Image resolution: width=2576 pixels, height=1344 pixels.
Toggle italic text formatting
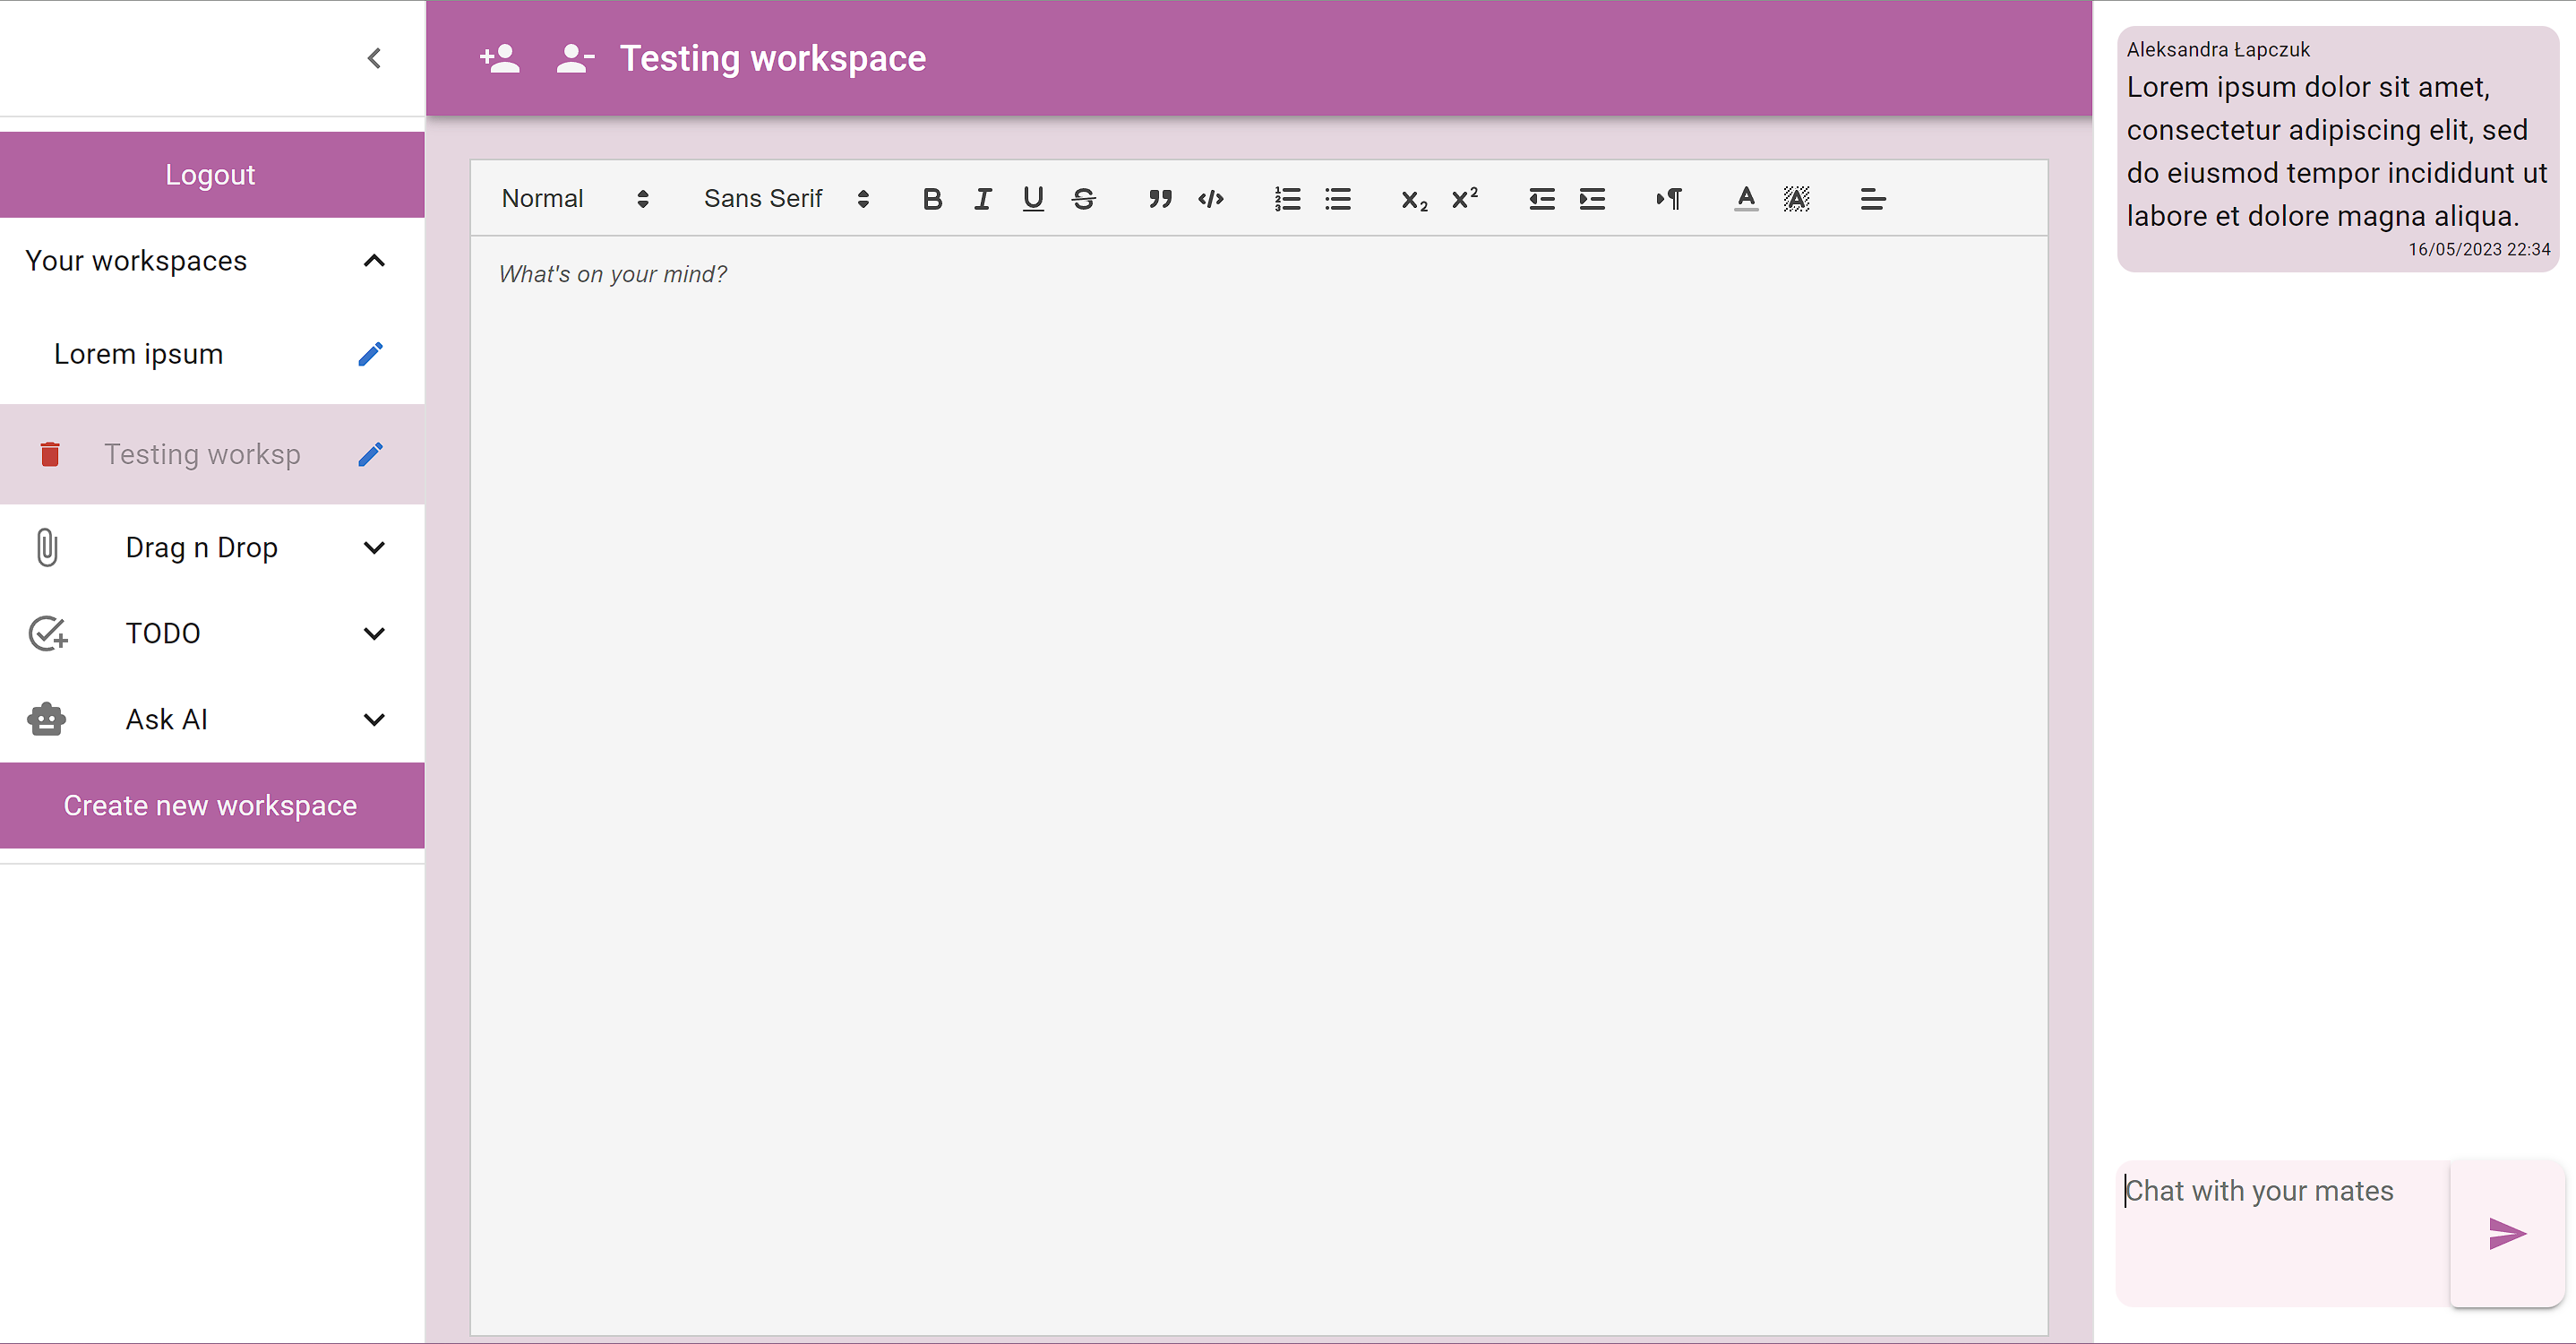pyautogui.click(x=983, y=199)
